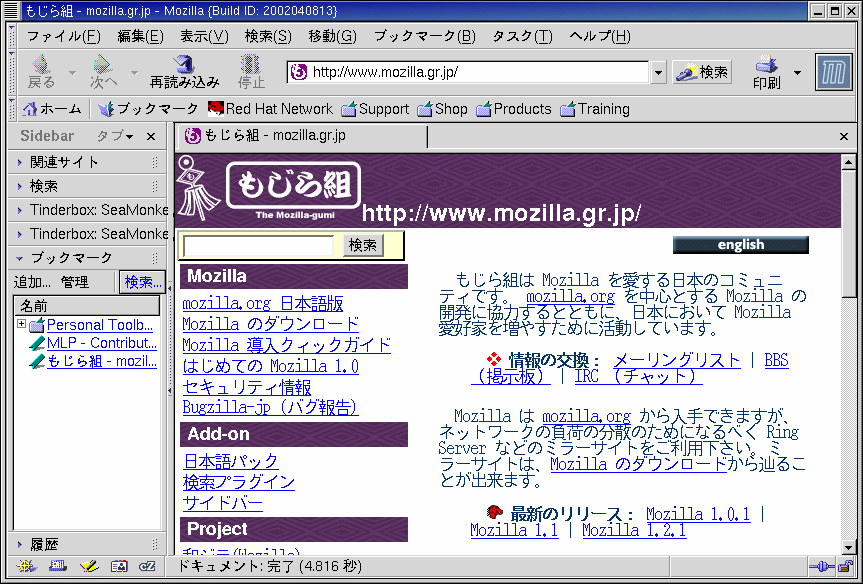Viewport: 863px width, 584px height.
Task: Open the Bookmarks (ブックマーク) icon in personal toolbar
Action: 106,109
